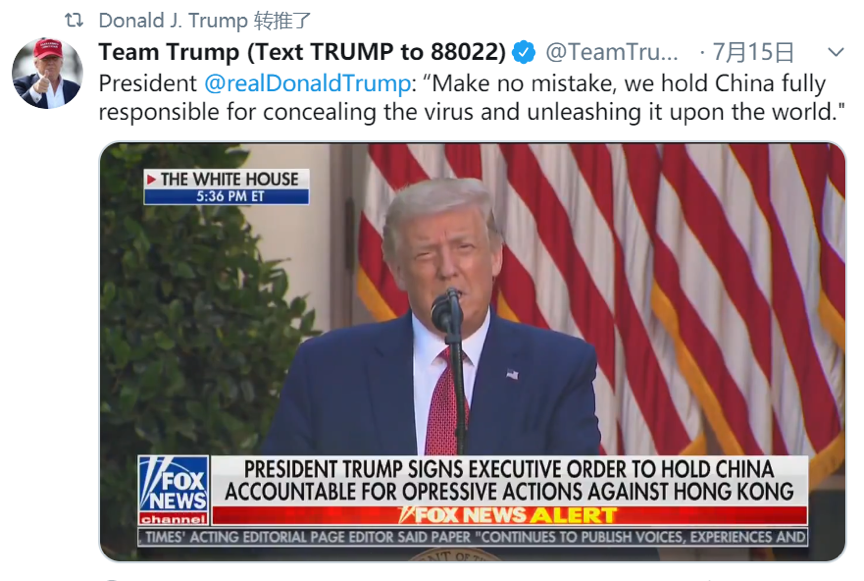The image size is (864, 581).
Task: Click the tweet text about concealing the virus
Action: click(x=472, y=98)
